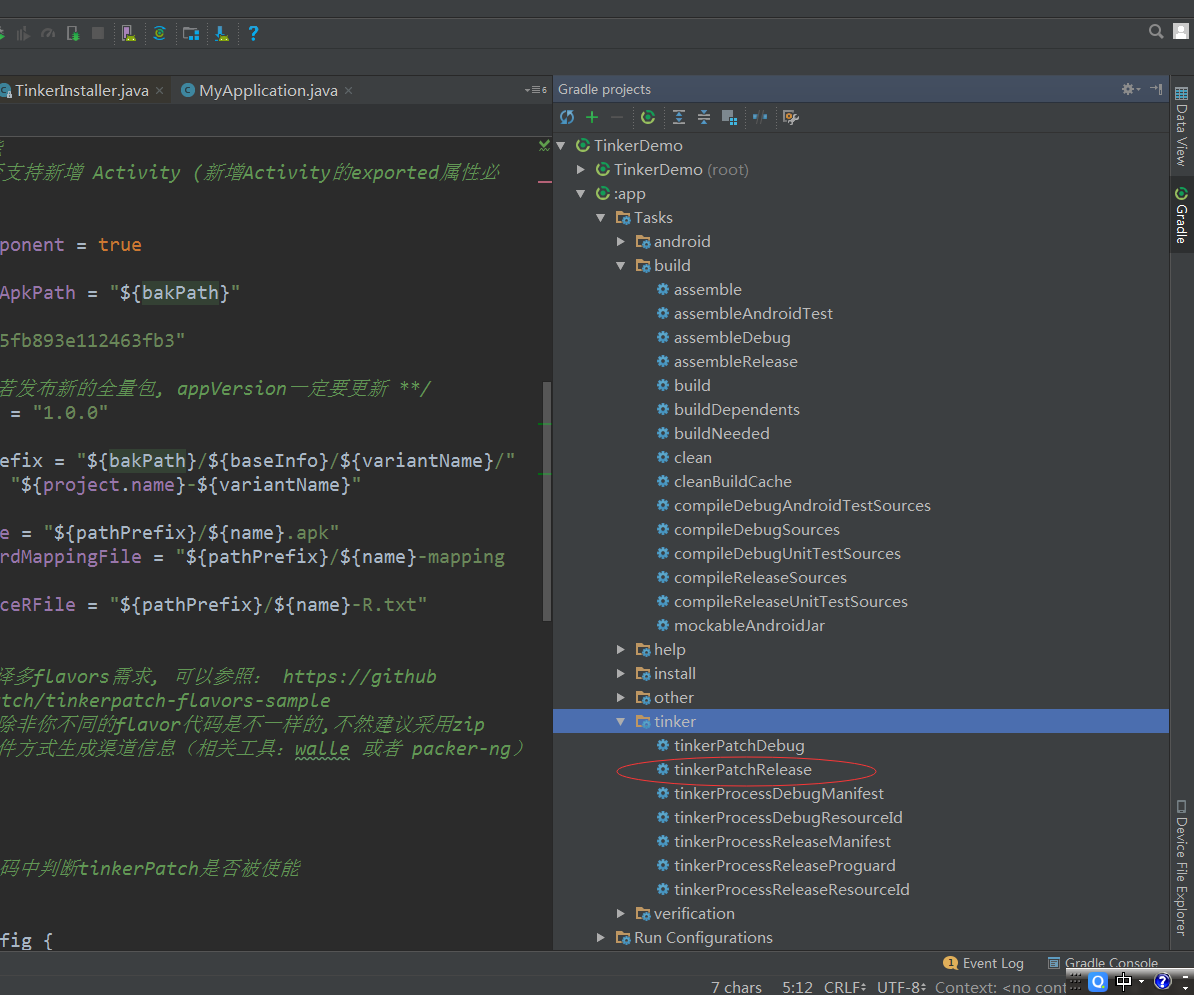Screen dimensions: 1194x995
Task: Open the Event Log panel
Action: coord(983,963)
